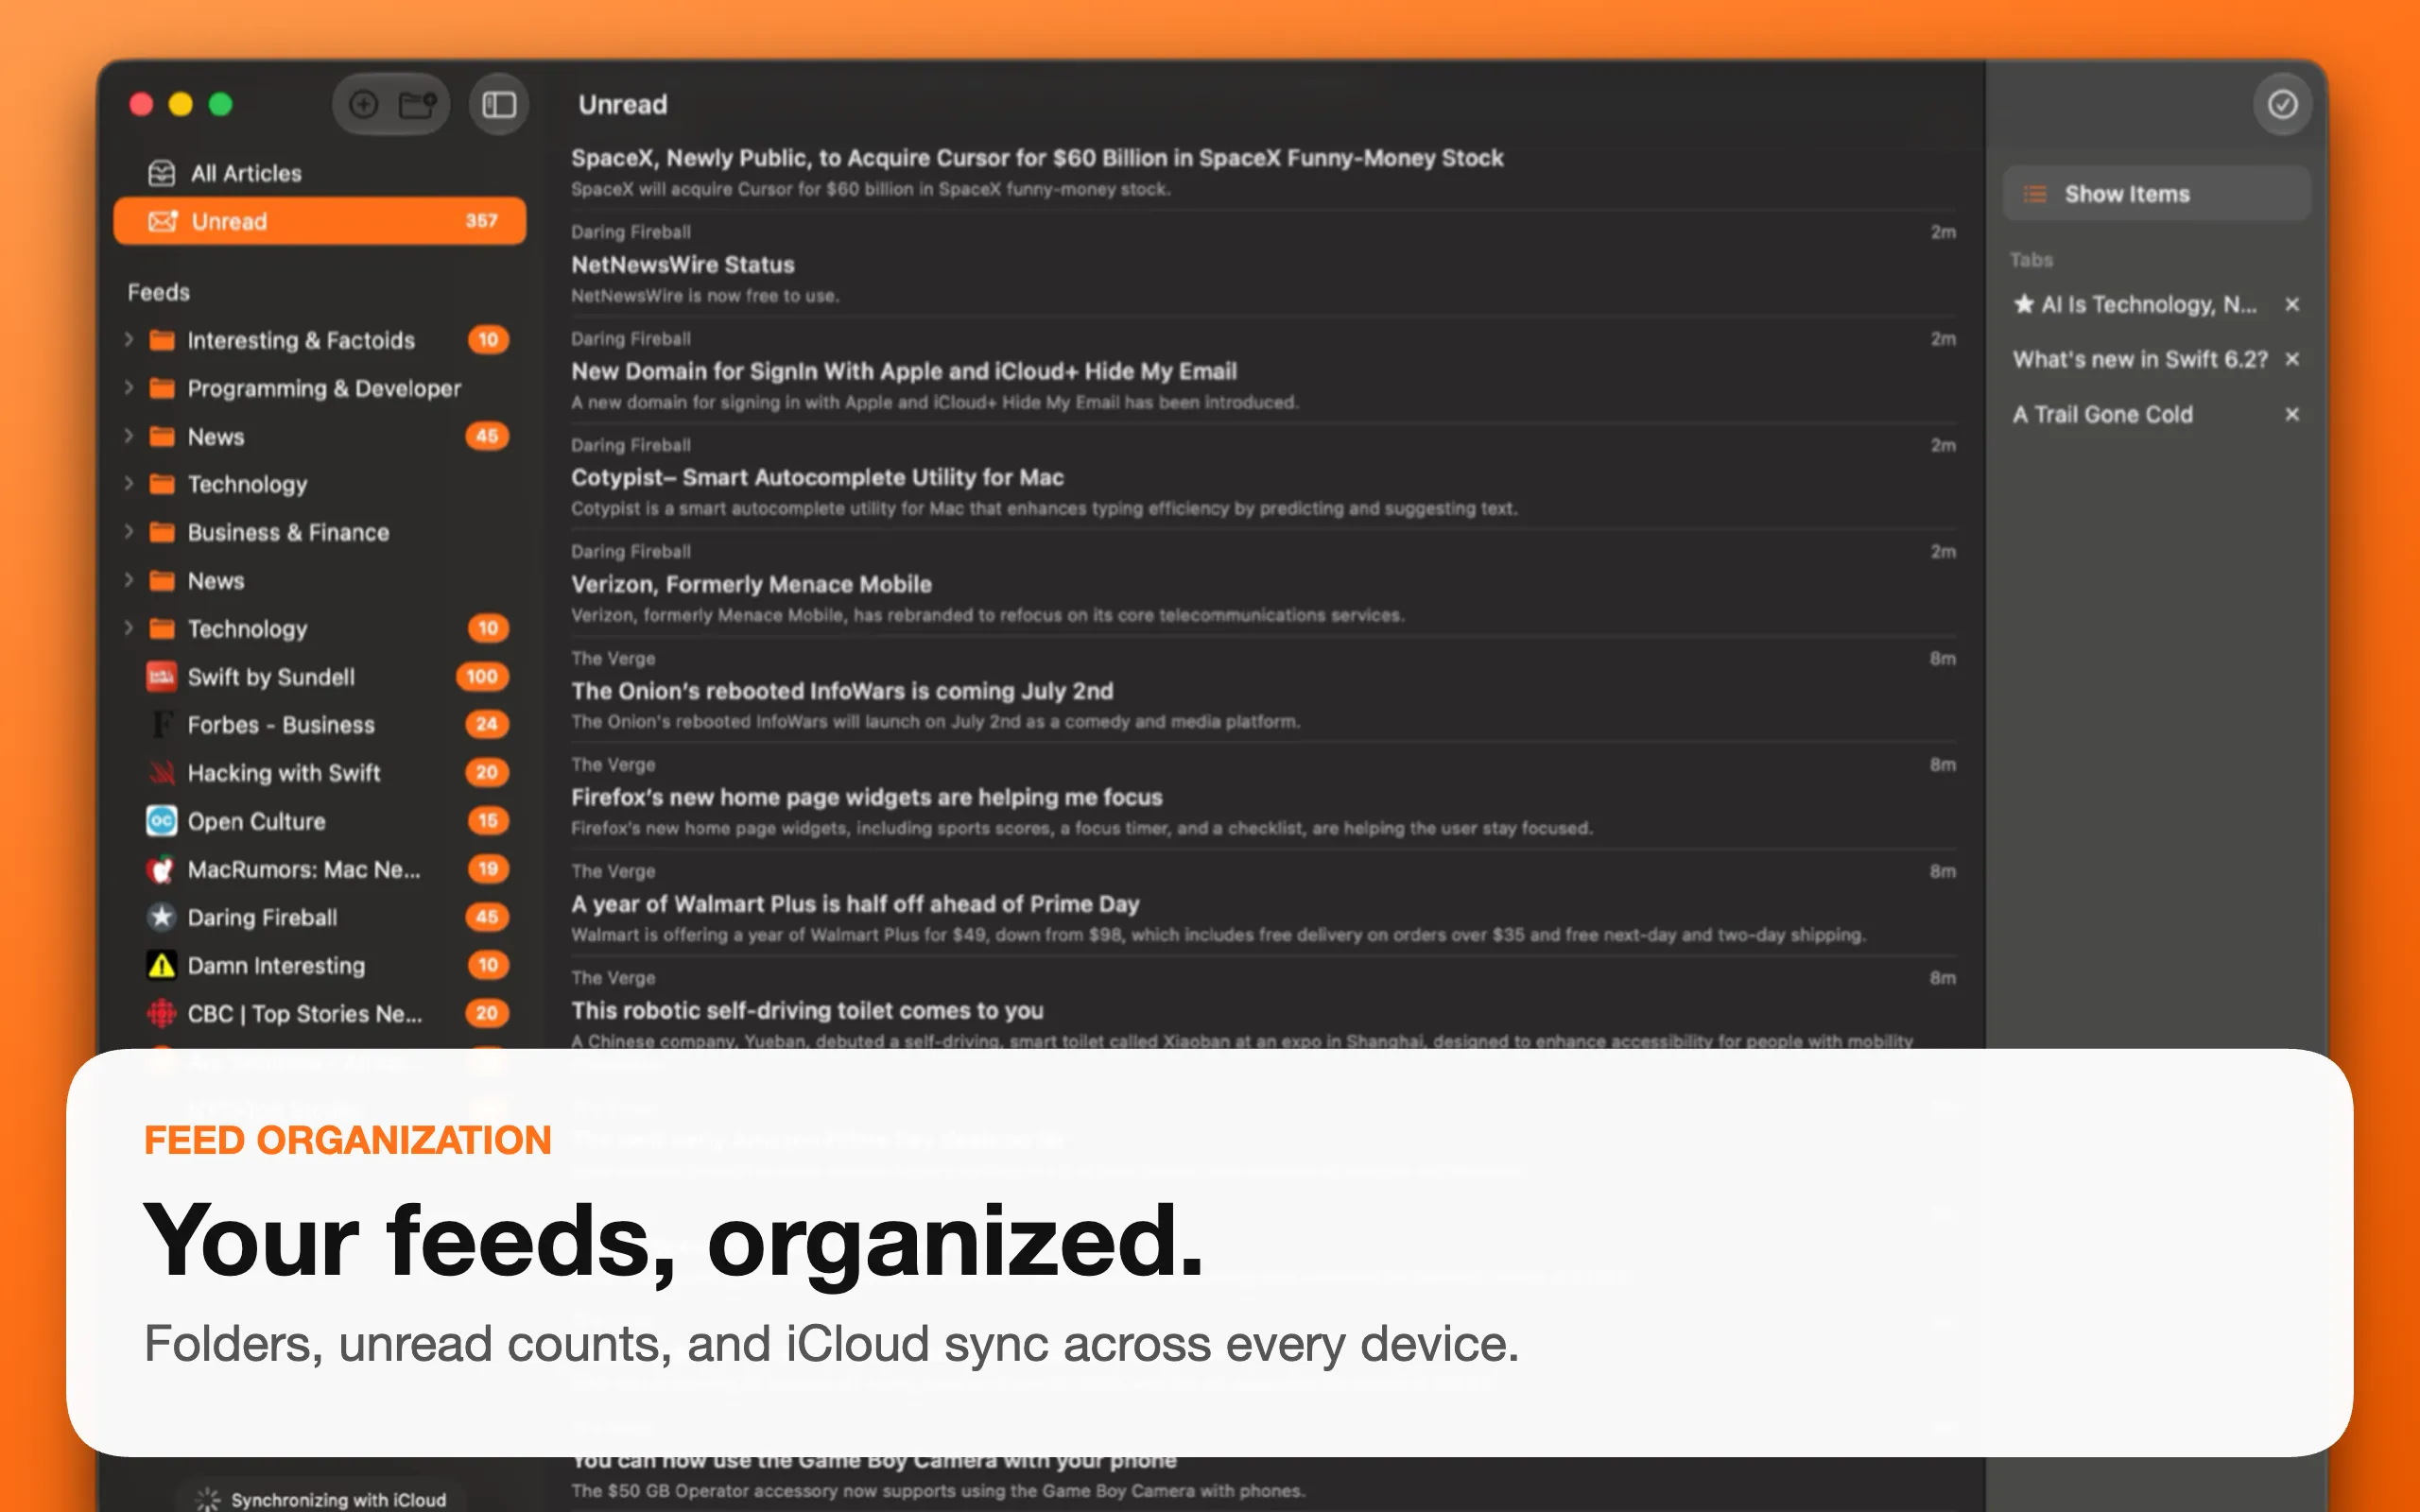Open the Open Culture feed icon
Screen dimensions: 2420x1512
point(161,821)
